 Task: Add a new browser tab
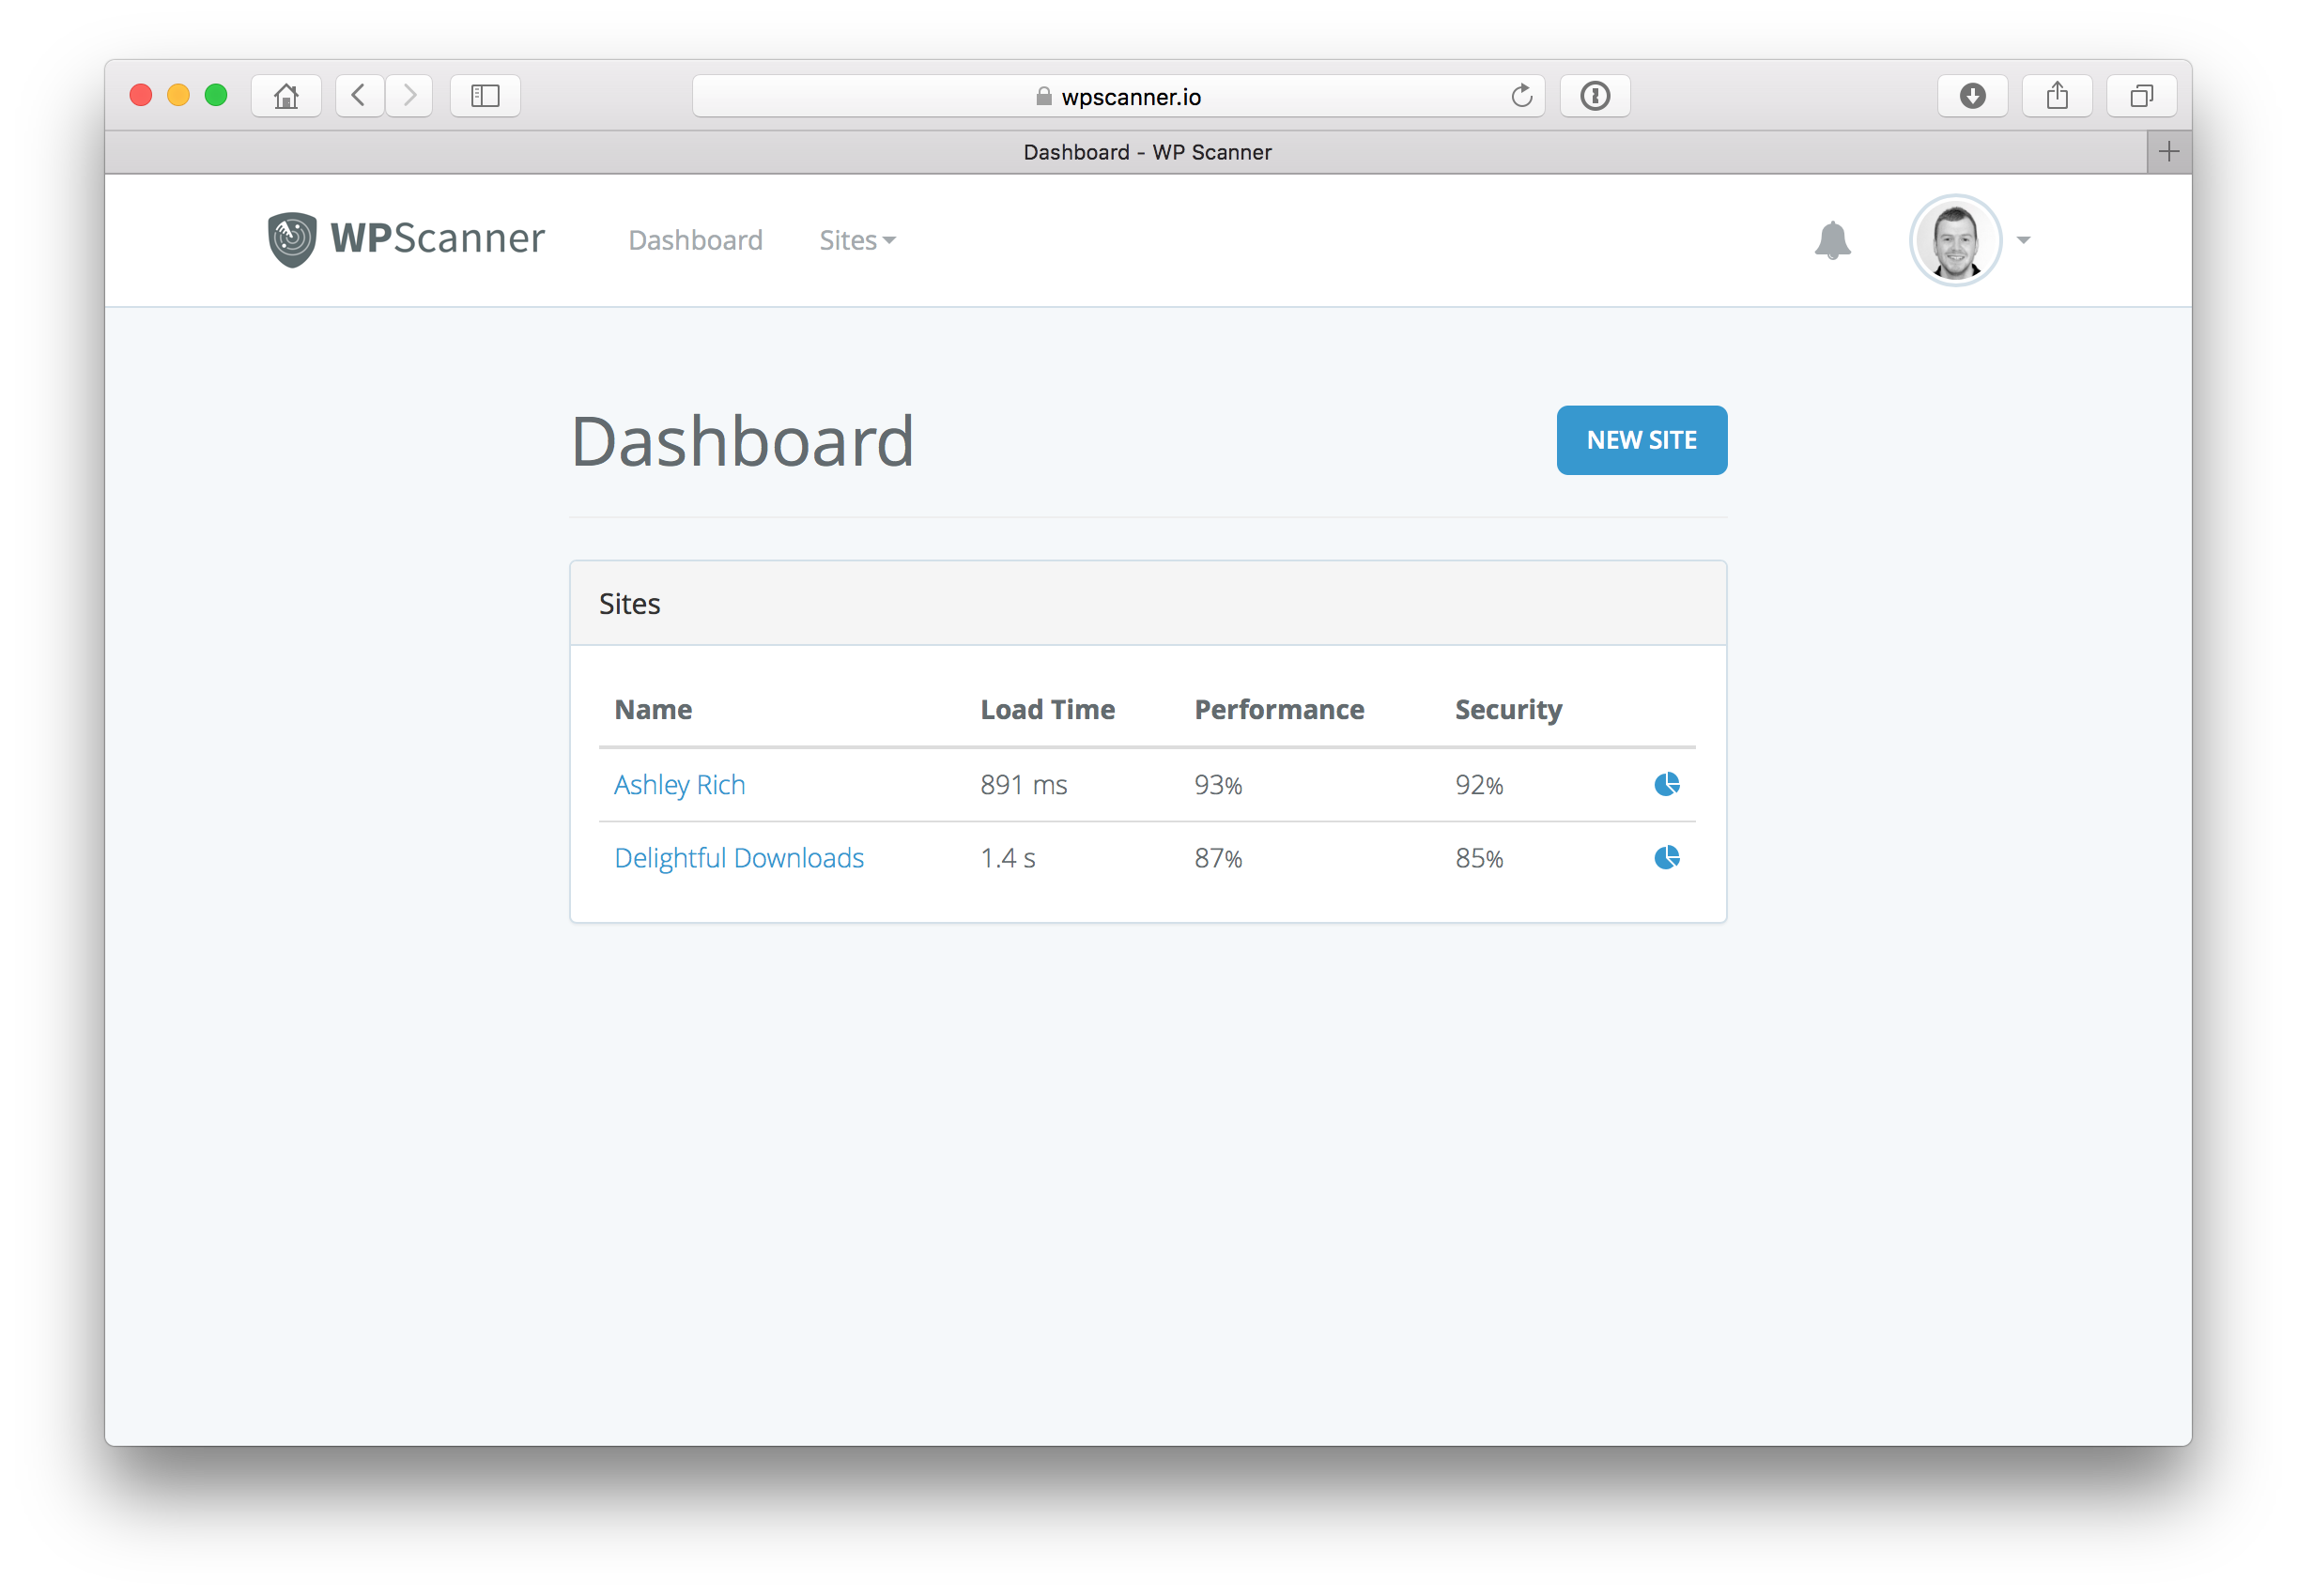tap(2168, 152)
